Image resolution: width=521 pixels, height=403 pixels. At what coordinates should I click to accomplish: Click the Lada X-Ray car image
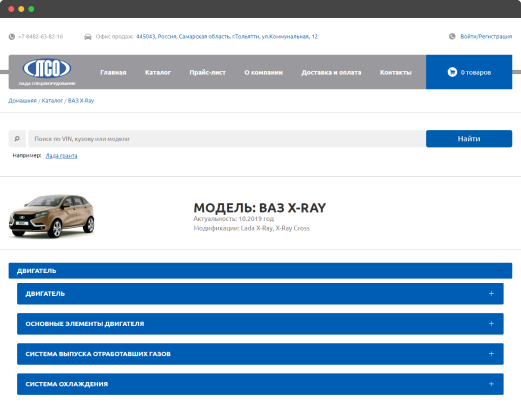(x=52, y=216)
